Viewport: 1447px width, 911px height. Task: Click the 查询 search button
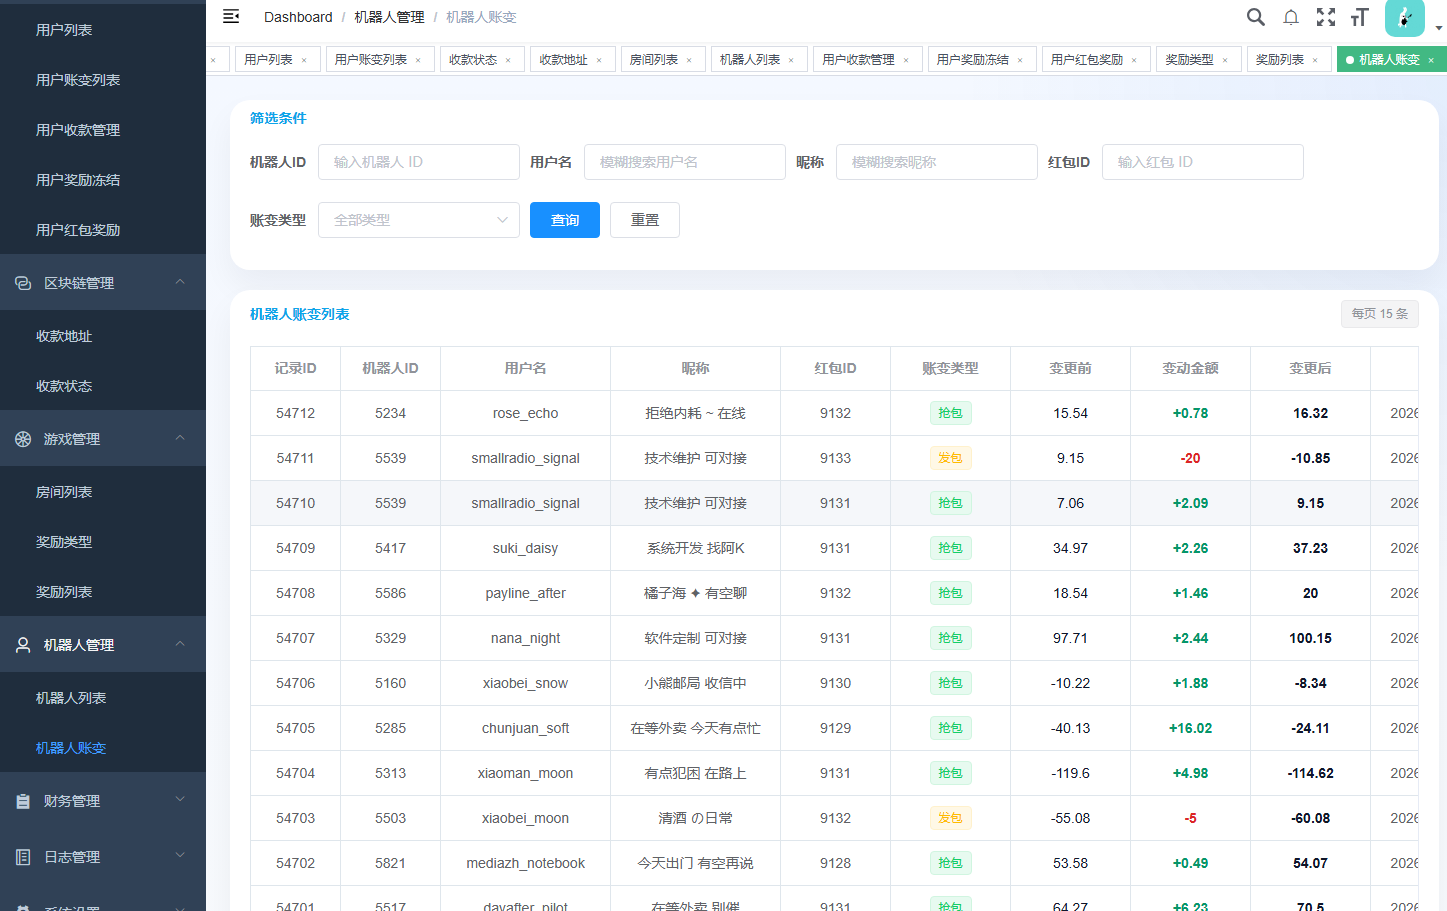pos(565,220)
